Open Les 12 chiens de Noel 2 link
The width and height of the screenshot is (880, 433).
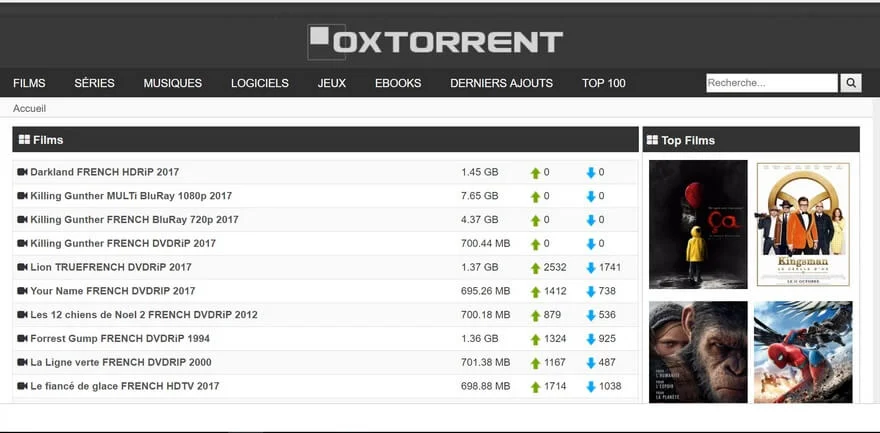pos(144,315)
